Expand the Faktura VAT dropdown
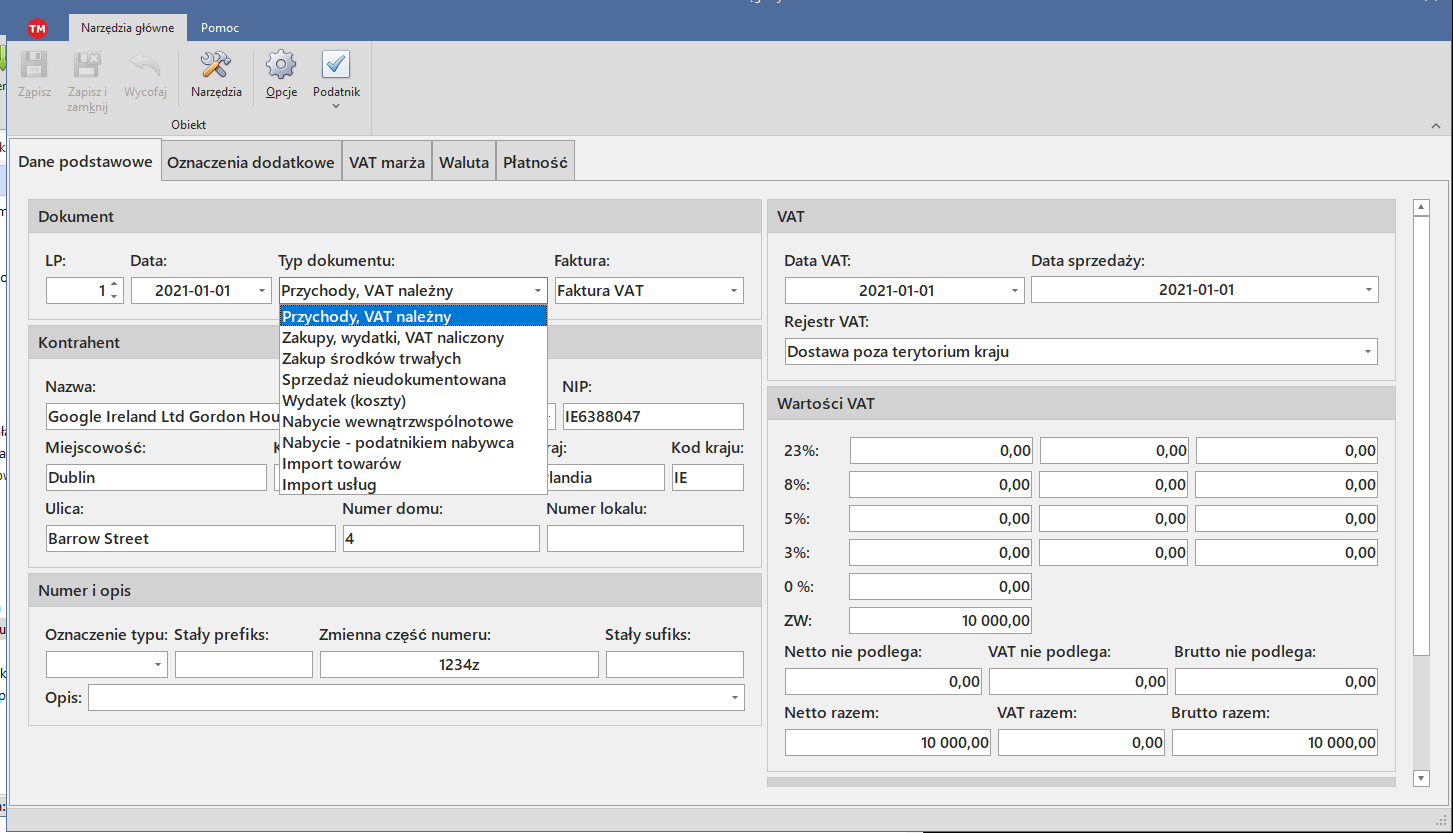Screen dimensions: 1453x833 735,291
